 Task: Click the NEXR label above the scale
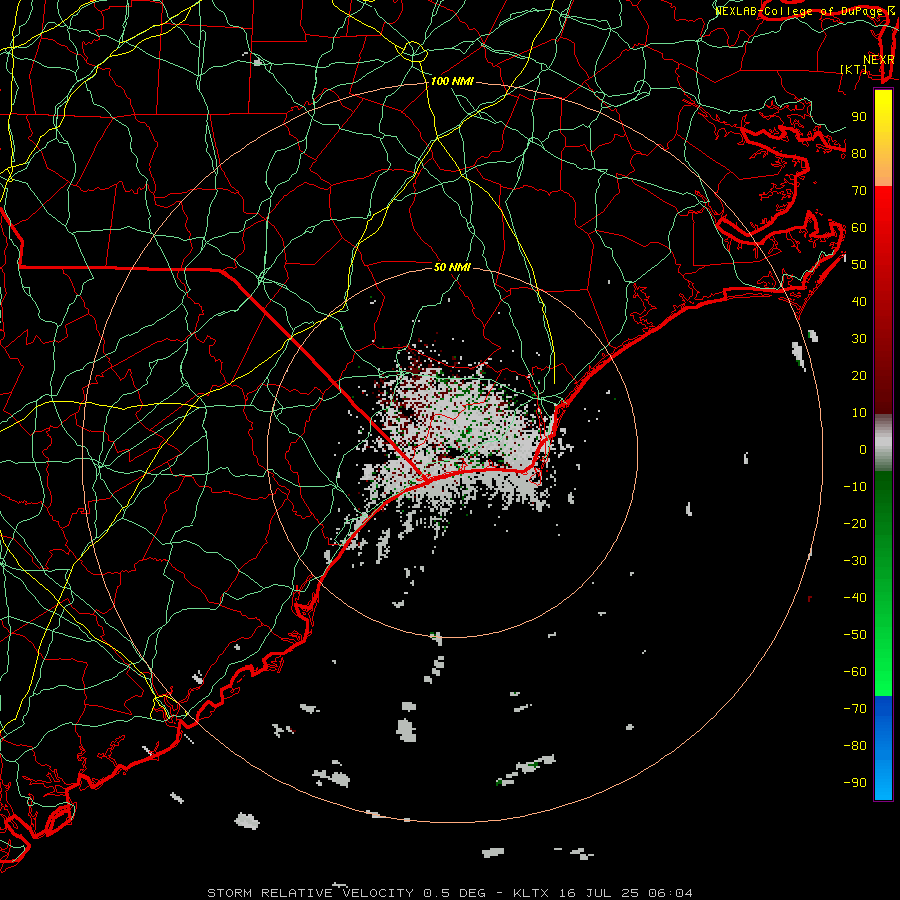pyautogui.click(x=878, y=60)
